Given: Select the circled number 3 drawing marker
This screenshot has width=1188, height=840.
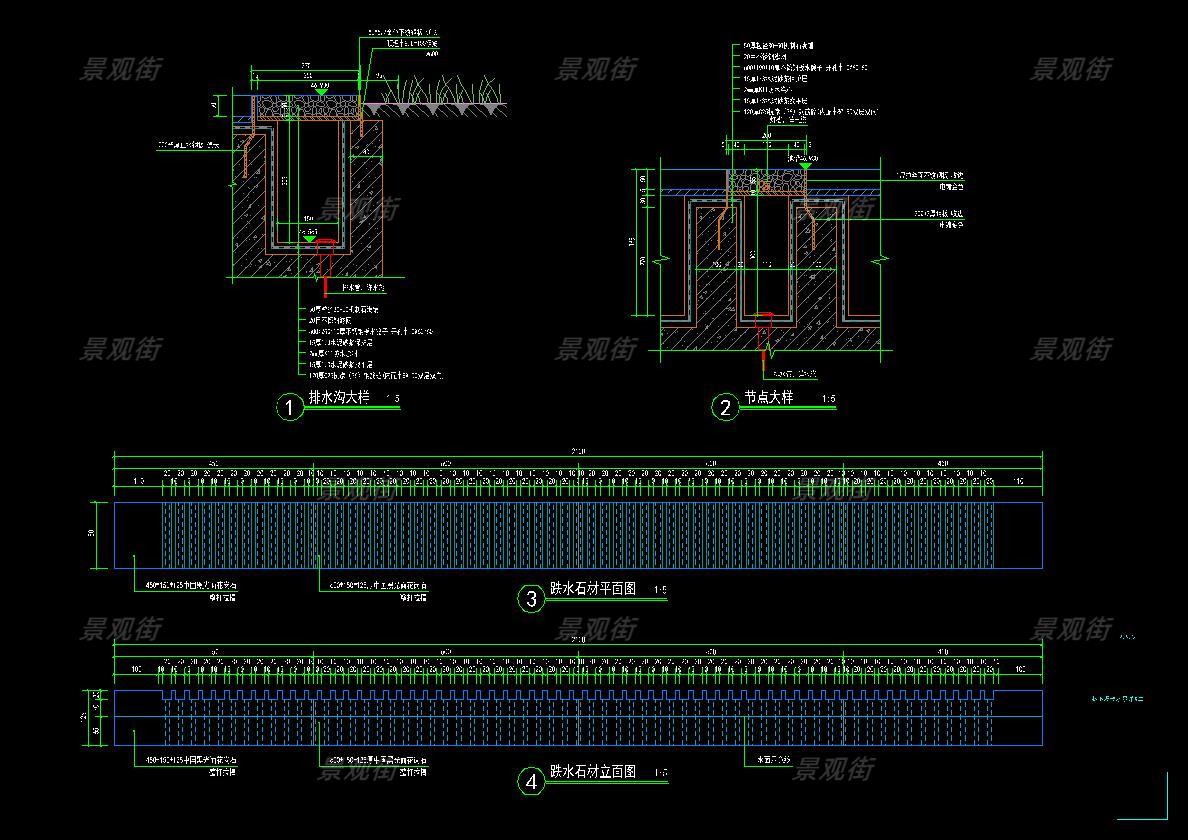Looking at the screenshot, I should point(531,598).
